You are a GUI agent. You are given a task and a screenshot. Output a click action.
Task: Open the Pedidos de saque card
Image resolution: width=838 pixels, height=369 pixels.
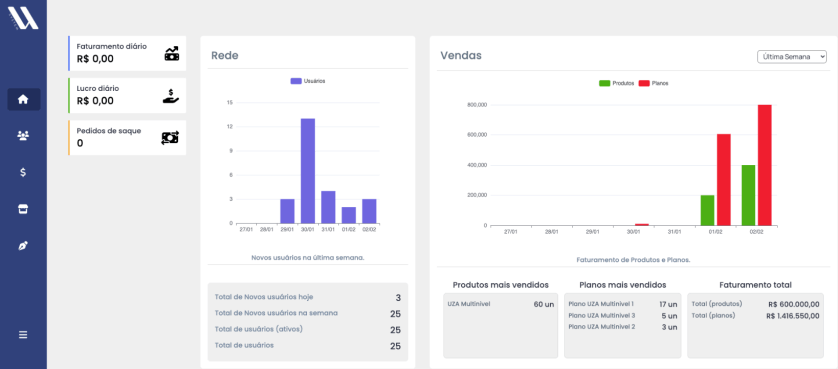[x=127, y=137]
